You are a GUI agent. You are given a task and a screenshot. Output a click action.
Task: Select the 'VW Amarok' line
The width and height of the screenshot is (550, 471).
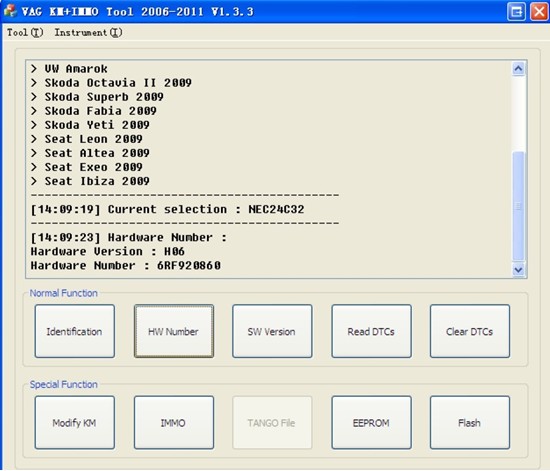(69, 69)
